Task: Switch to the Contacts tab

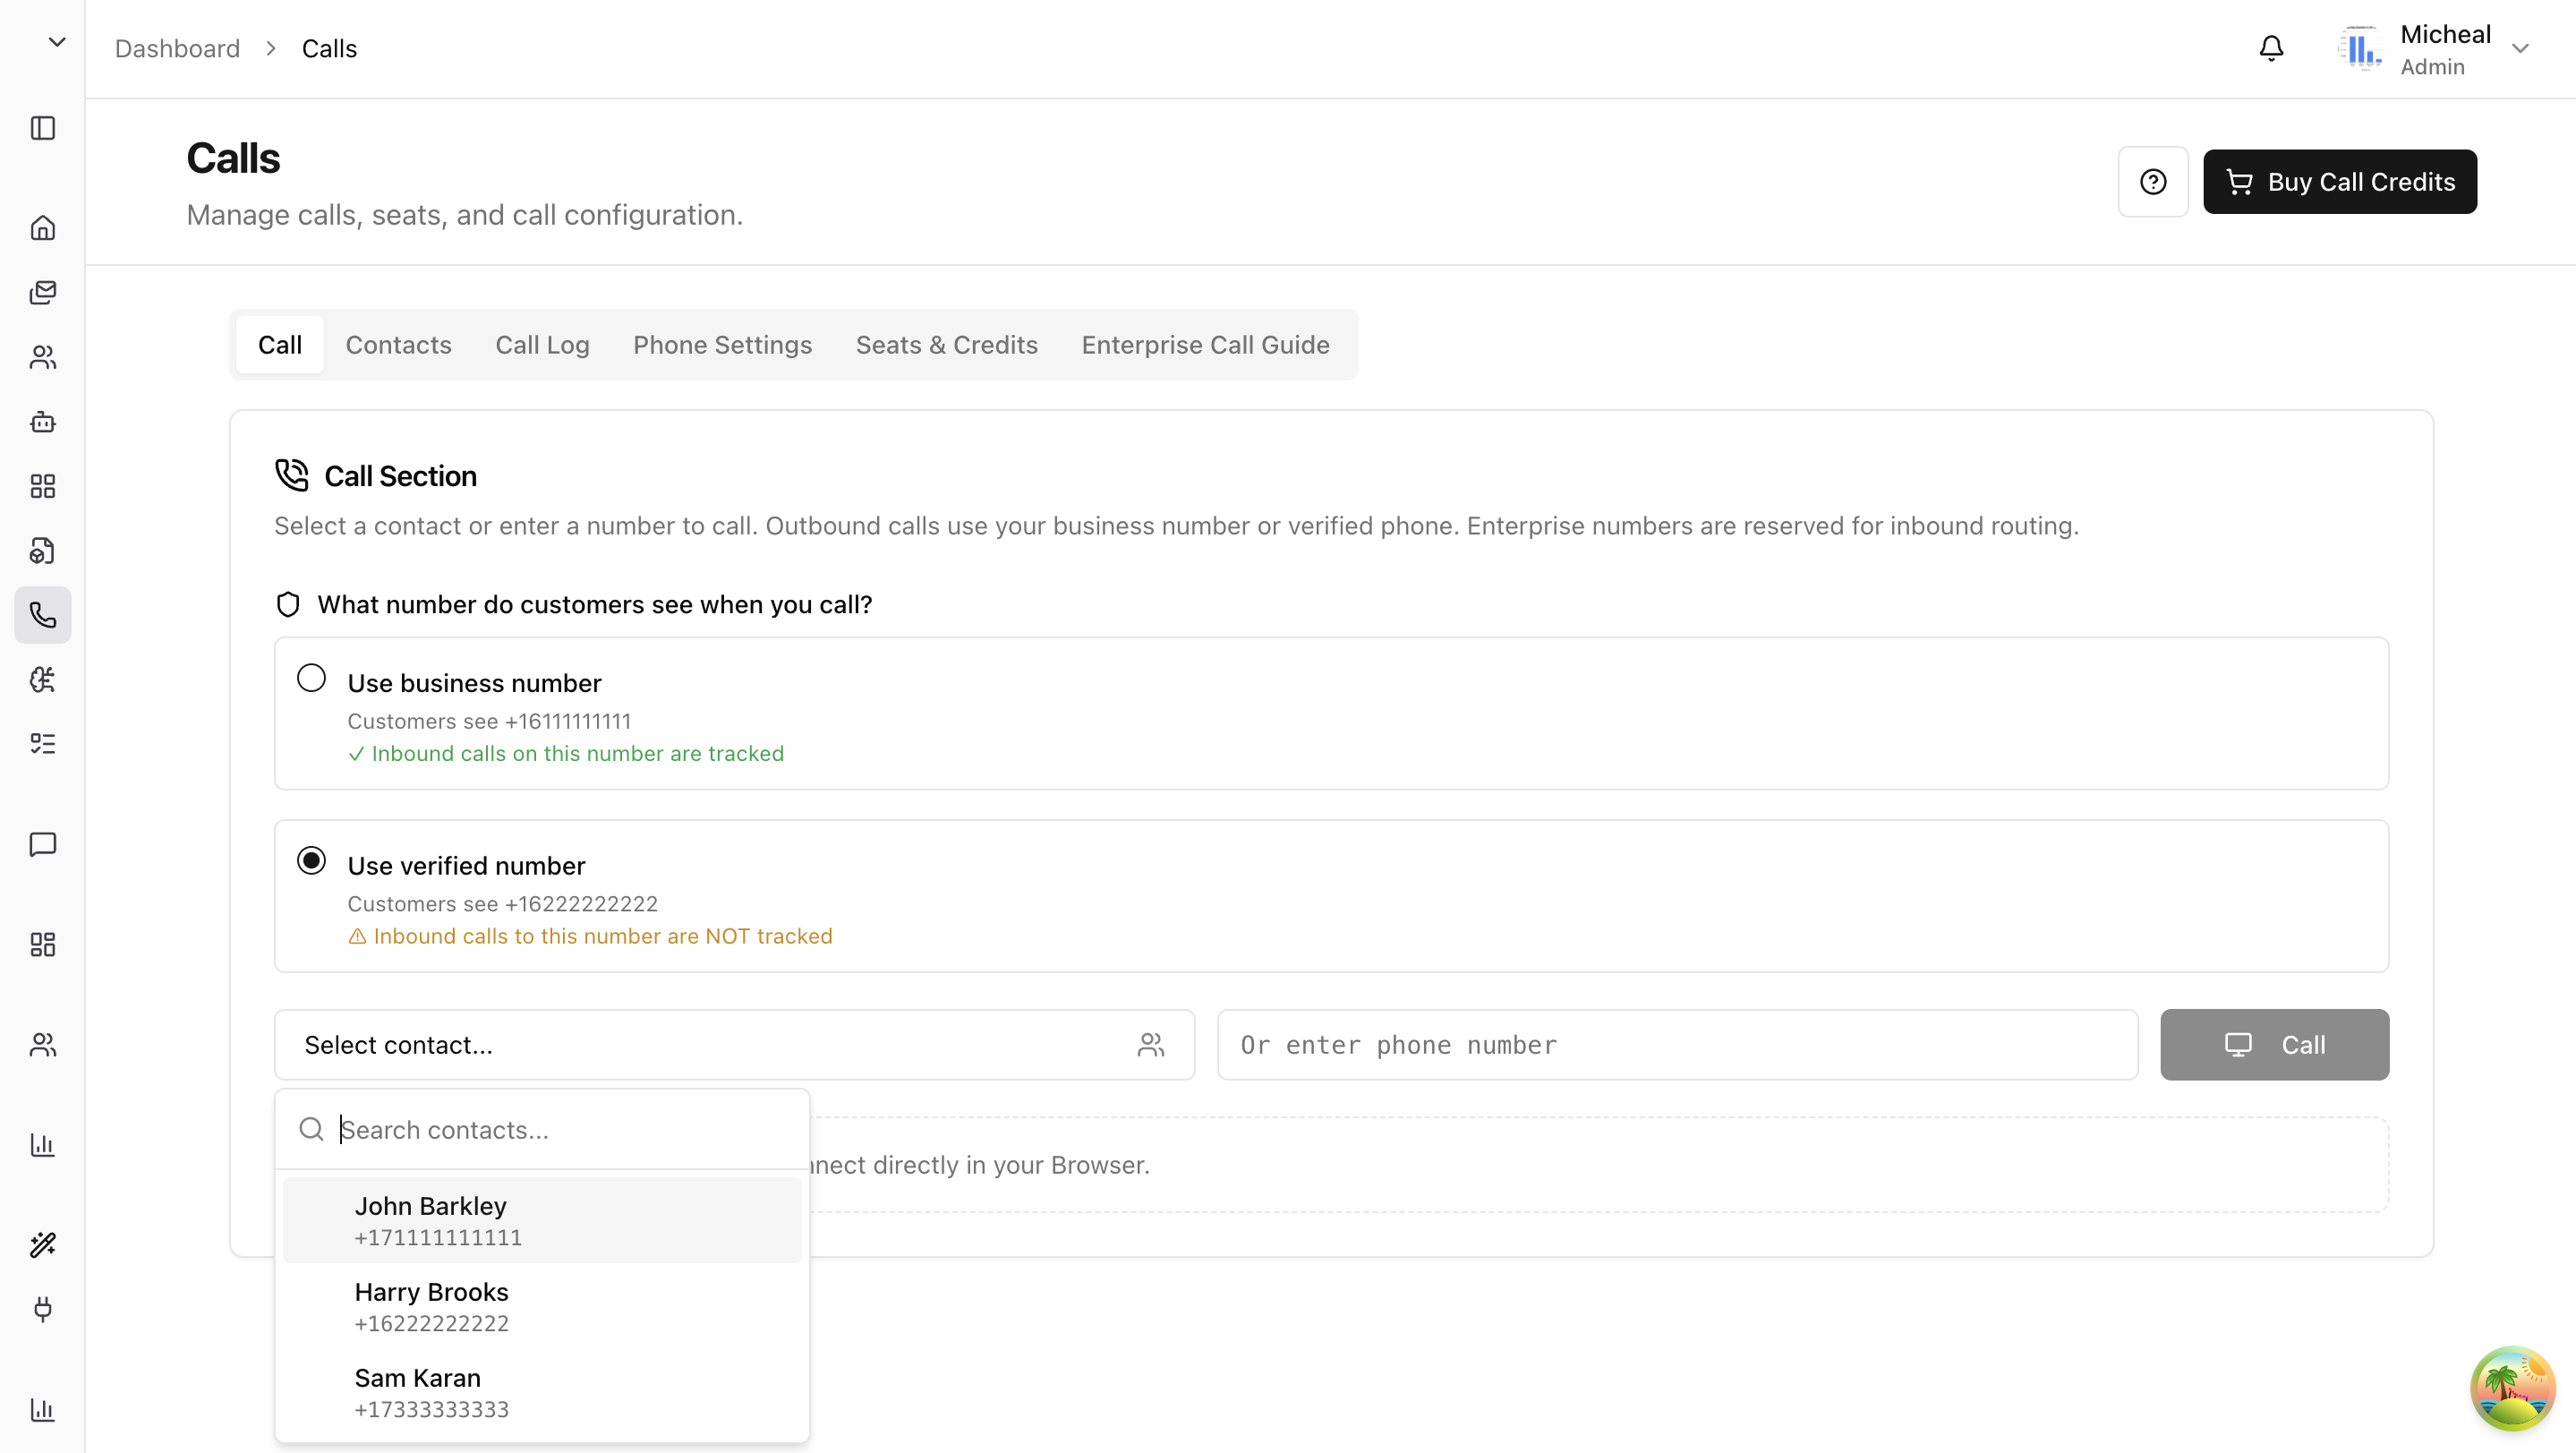Action: click(398, 345)
